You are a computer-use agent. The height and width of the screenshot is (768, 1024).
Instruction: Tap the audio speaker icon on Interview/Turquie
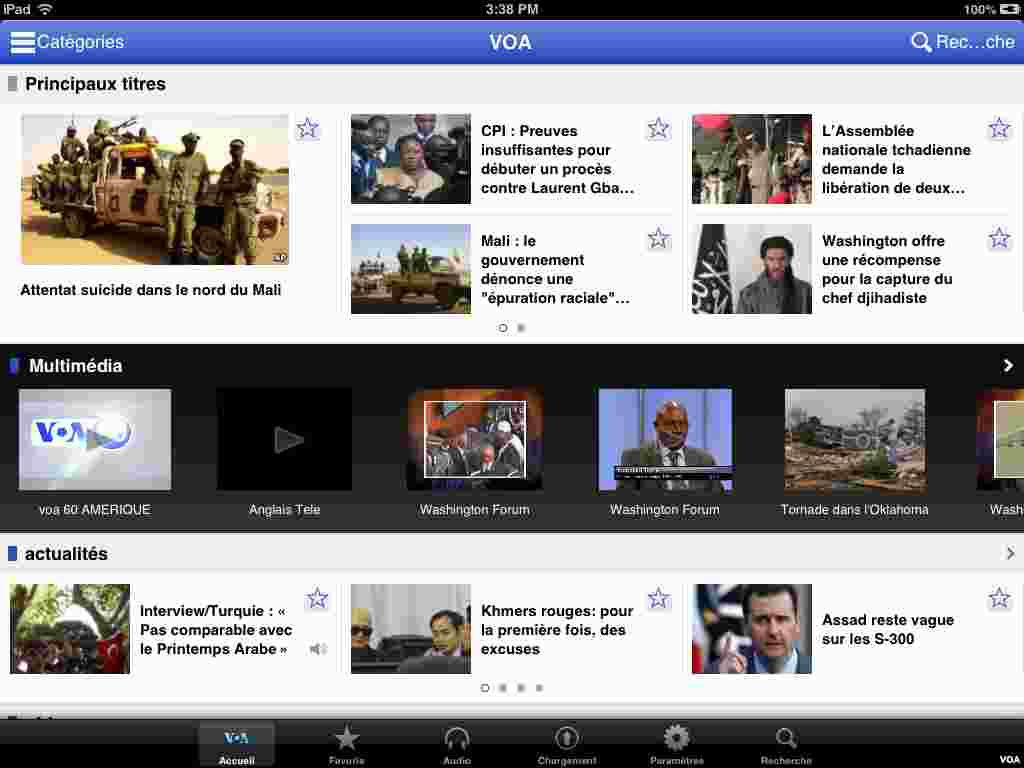(x=318, y=648)
